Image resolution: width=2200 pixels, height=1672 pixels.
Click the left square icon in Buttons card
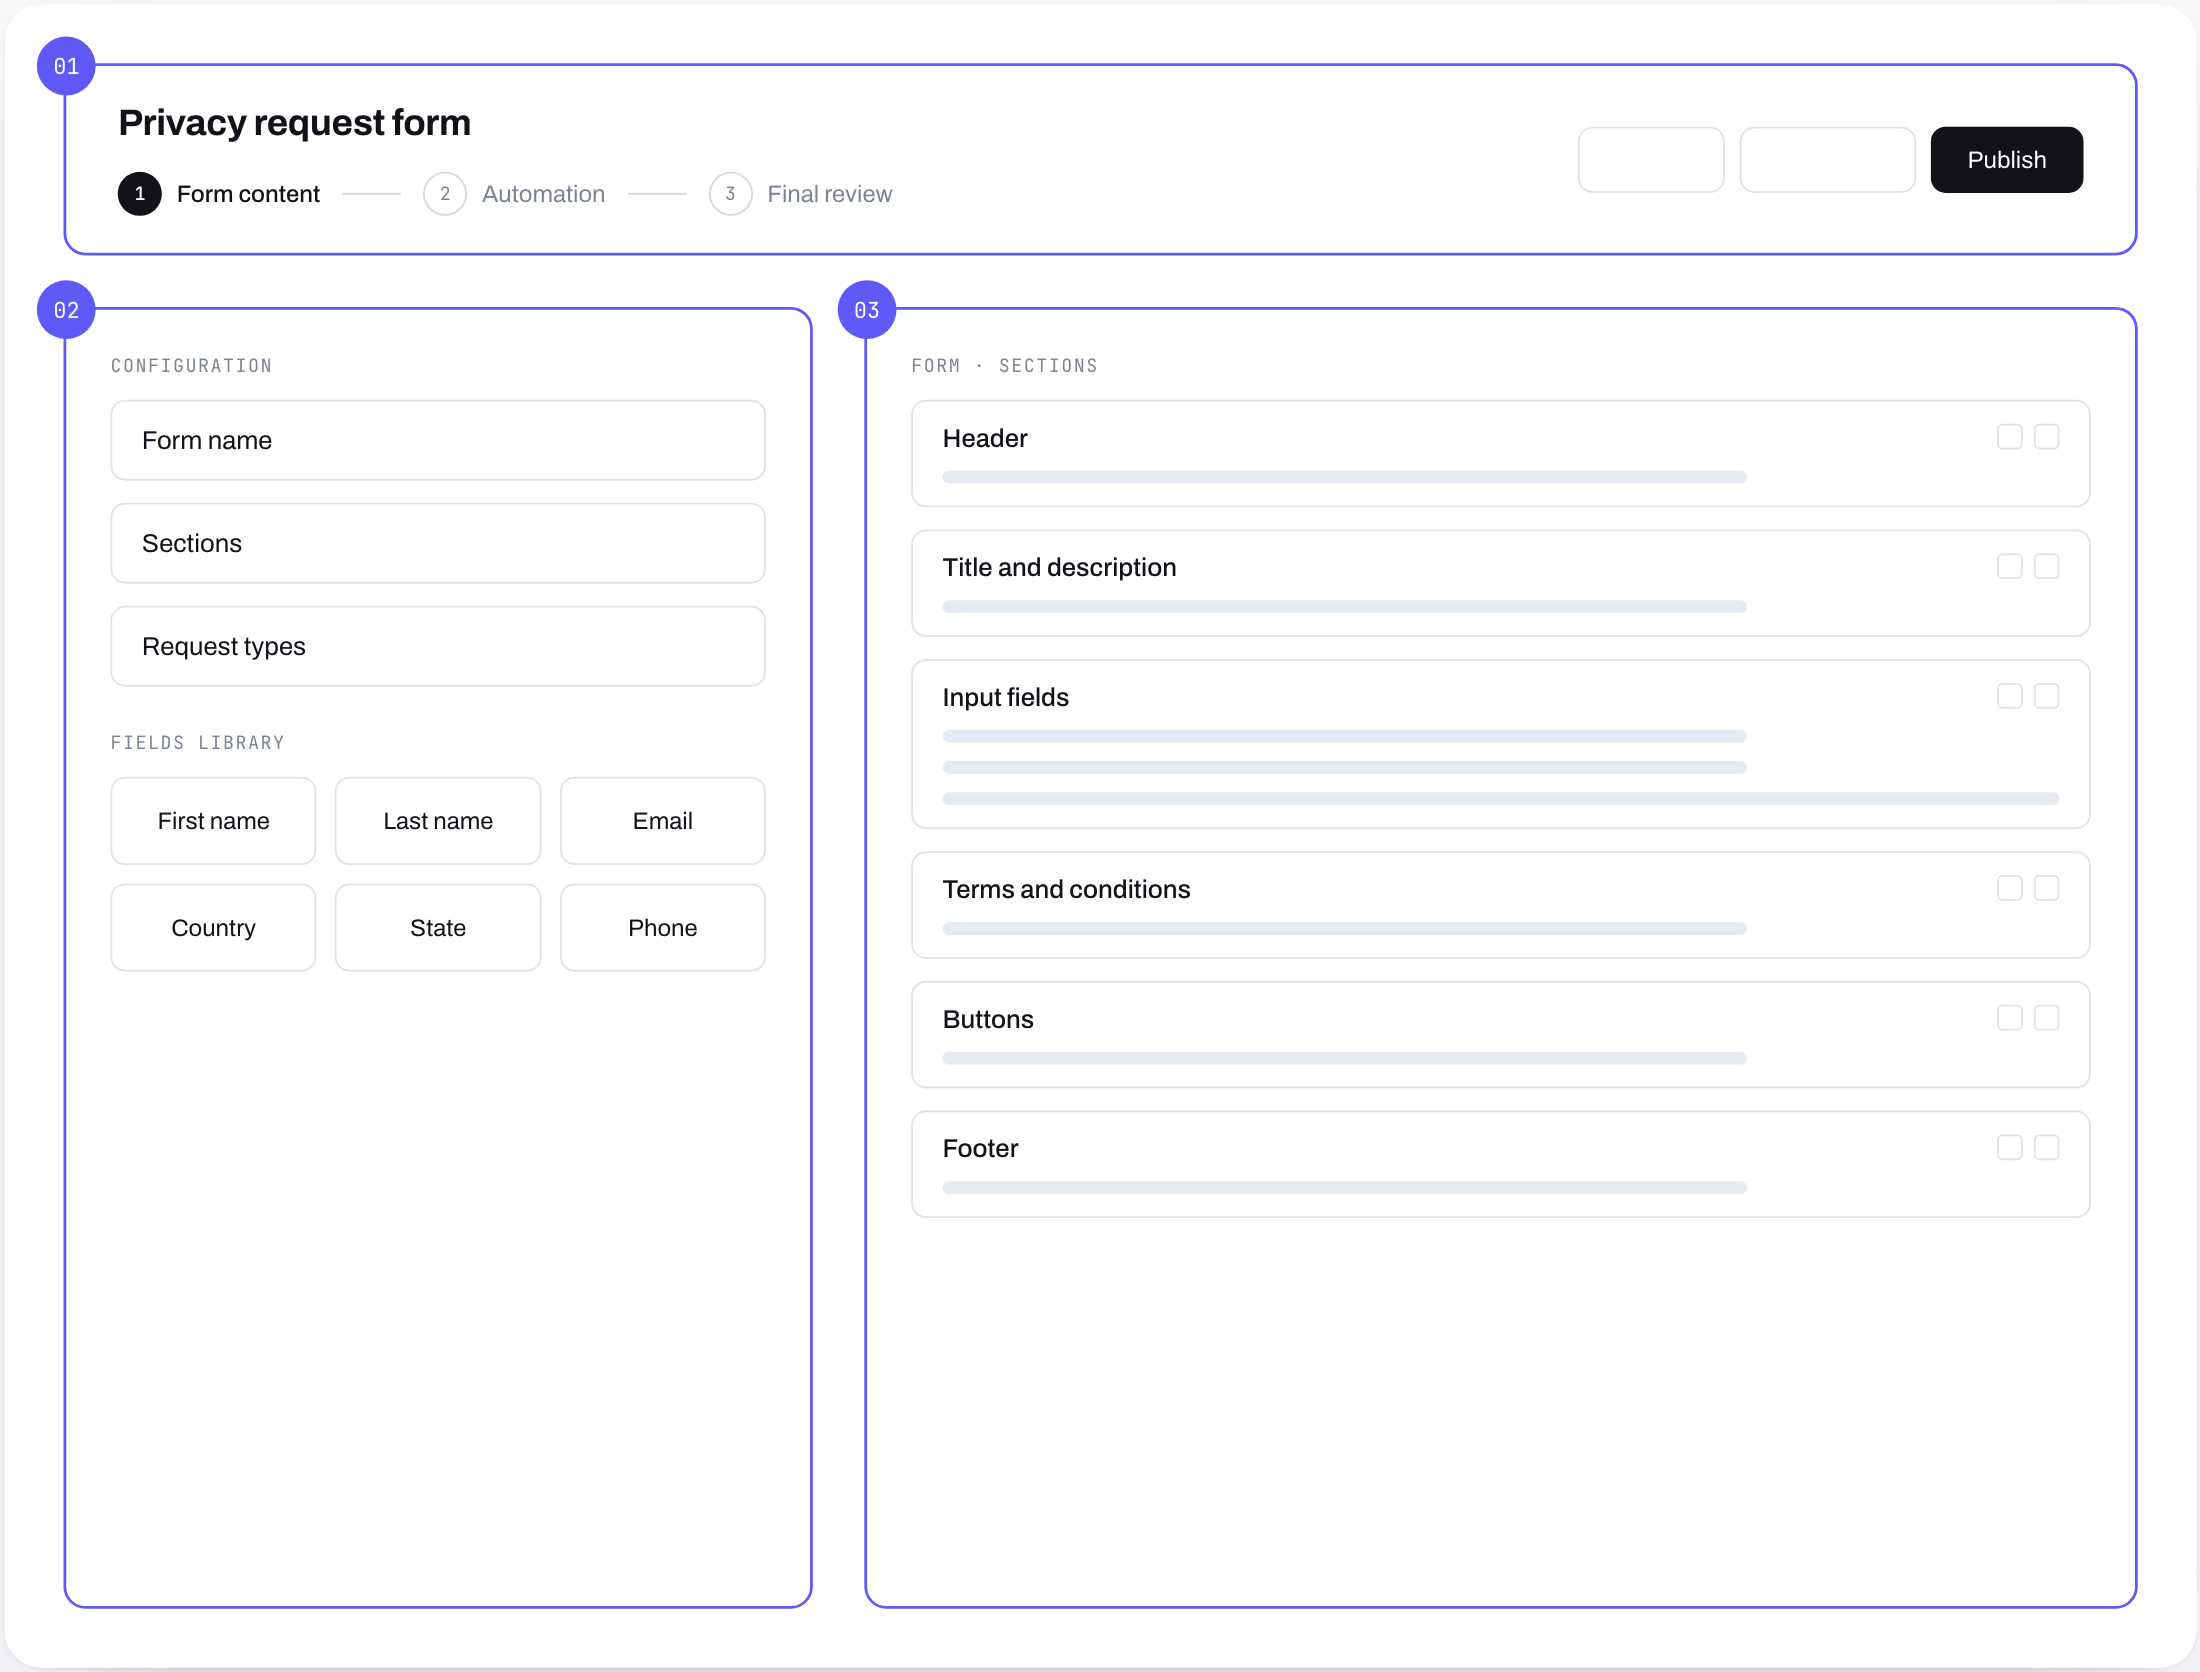click(x=2010, y=1018)
